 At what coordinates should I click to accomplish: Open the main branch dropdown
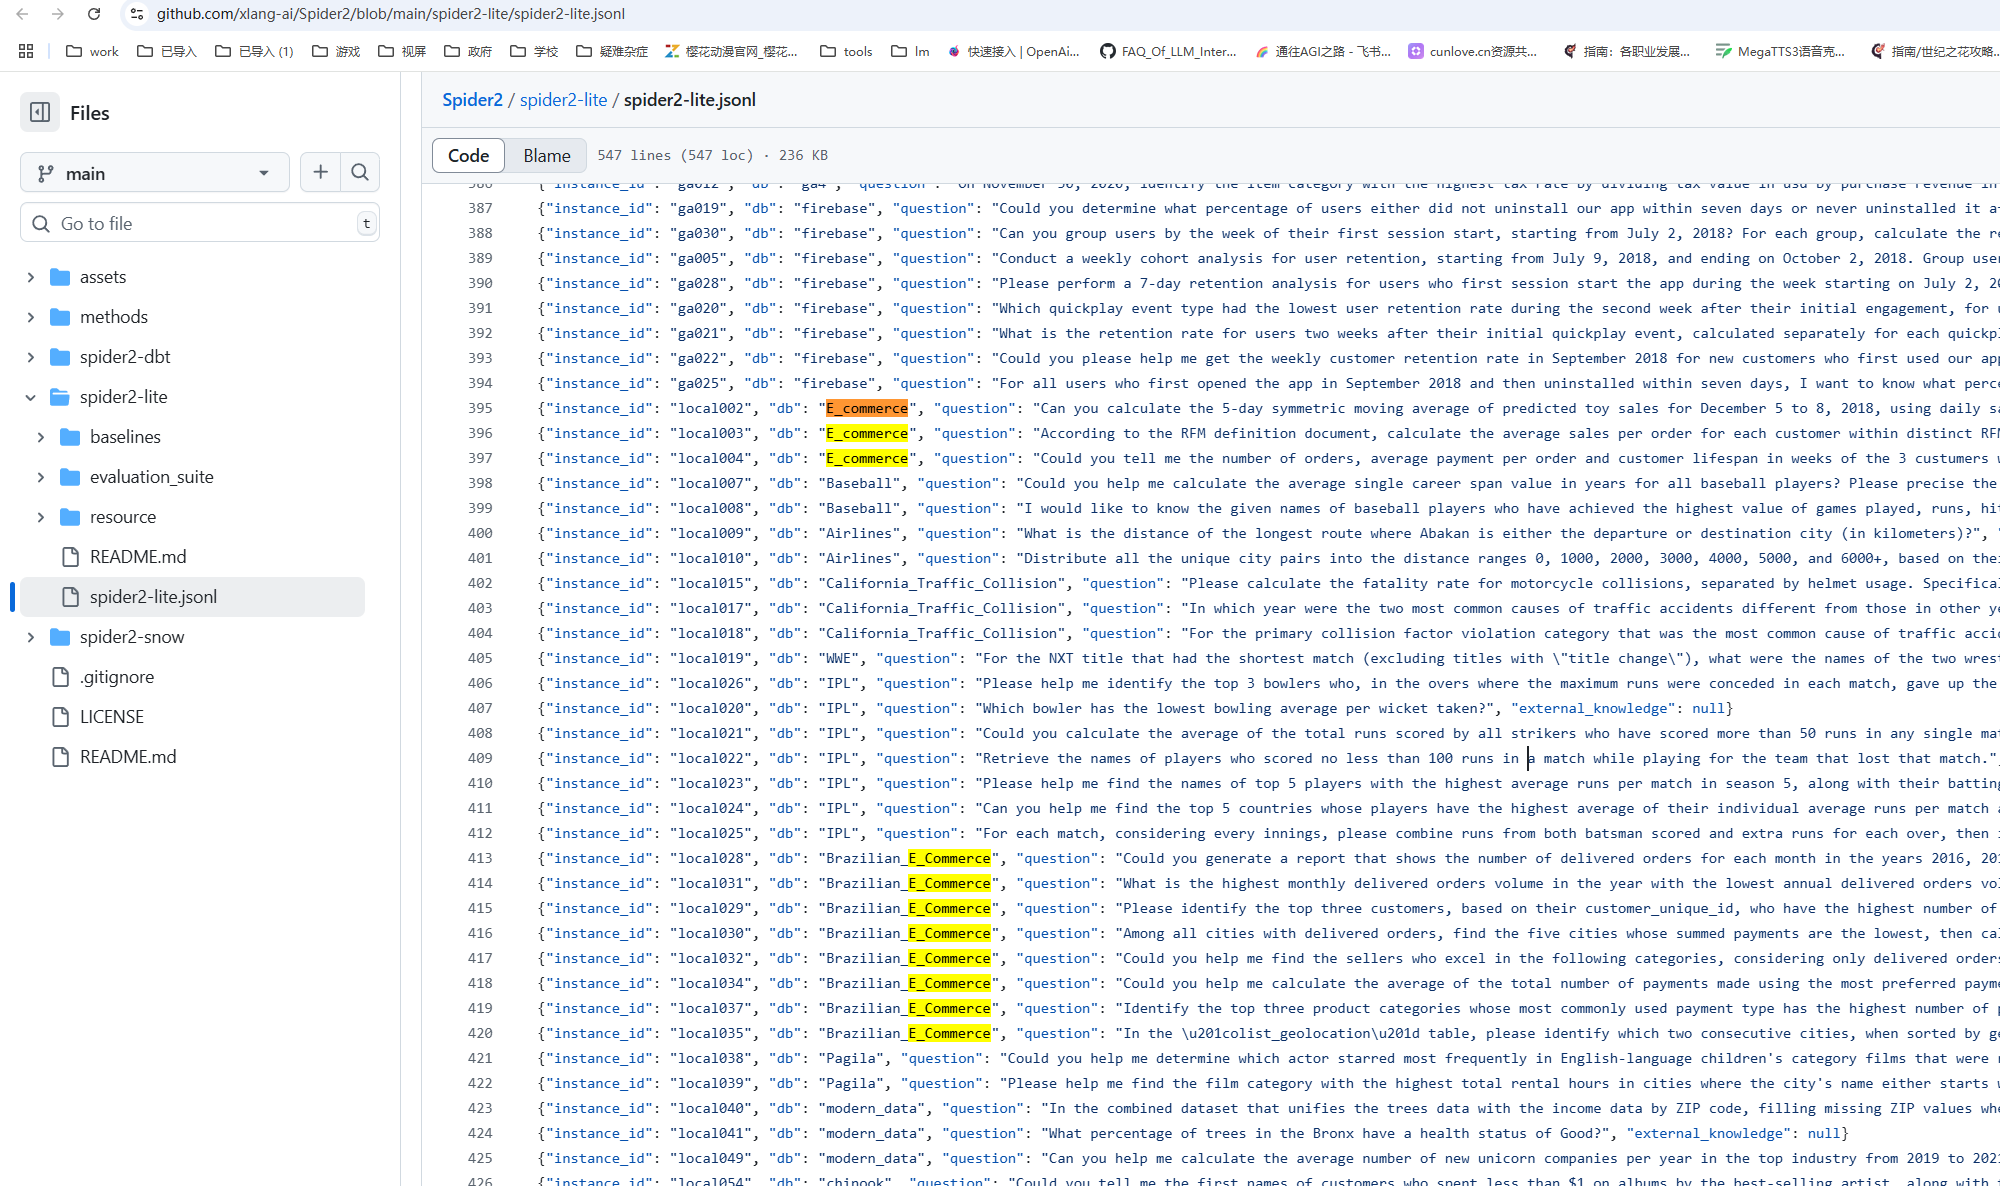(x=155, y=173)
